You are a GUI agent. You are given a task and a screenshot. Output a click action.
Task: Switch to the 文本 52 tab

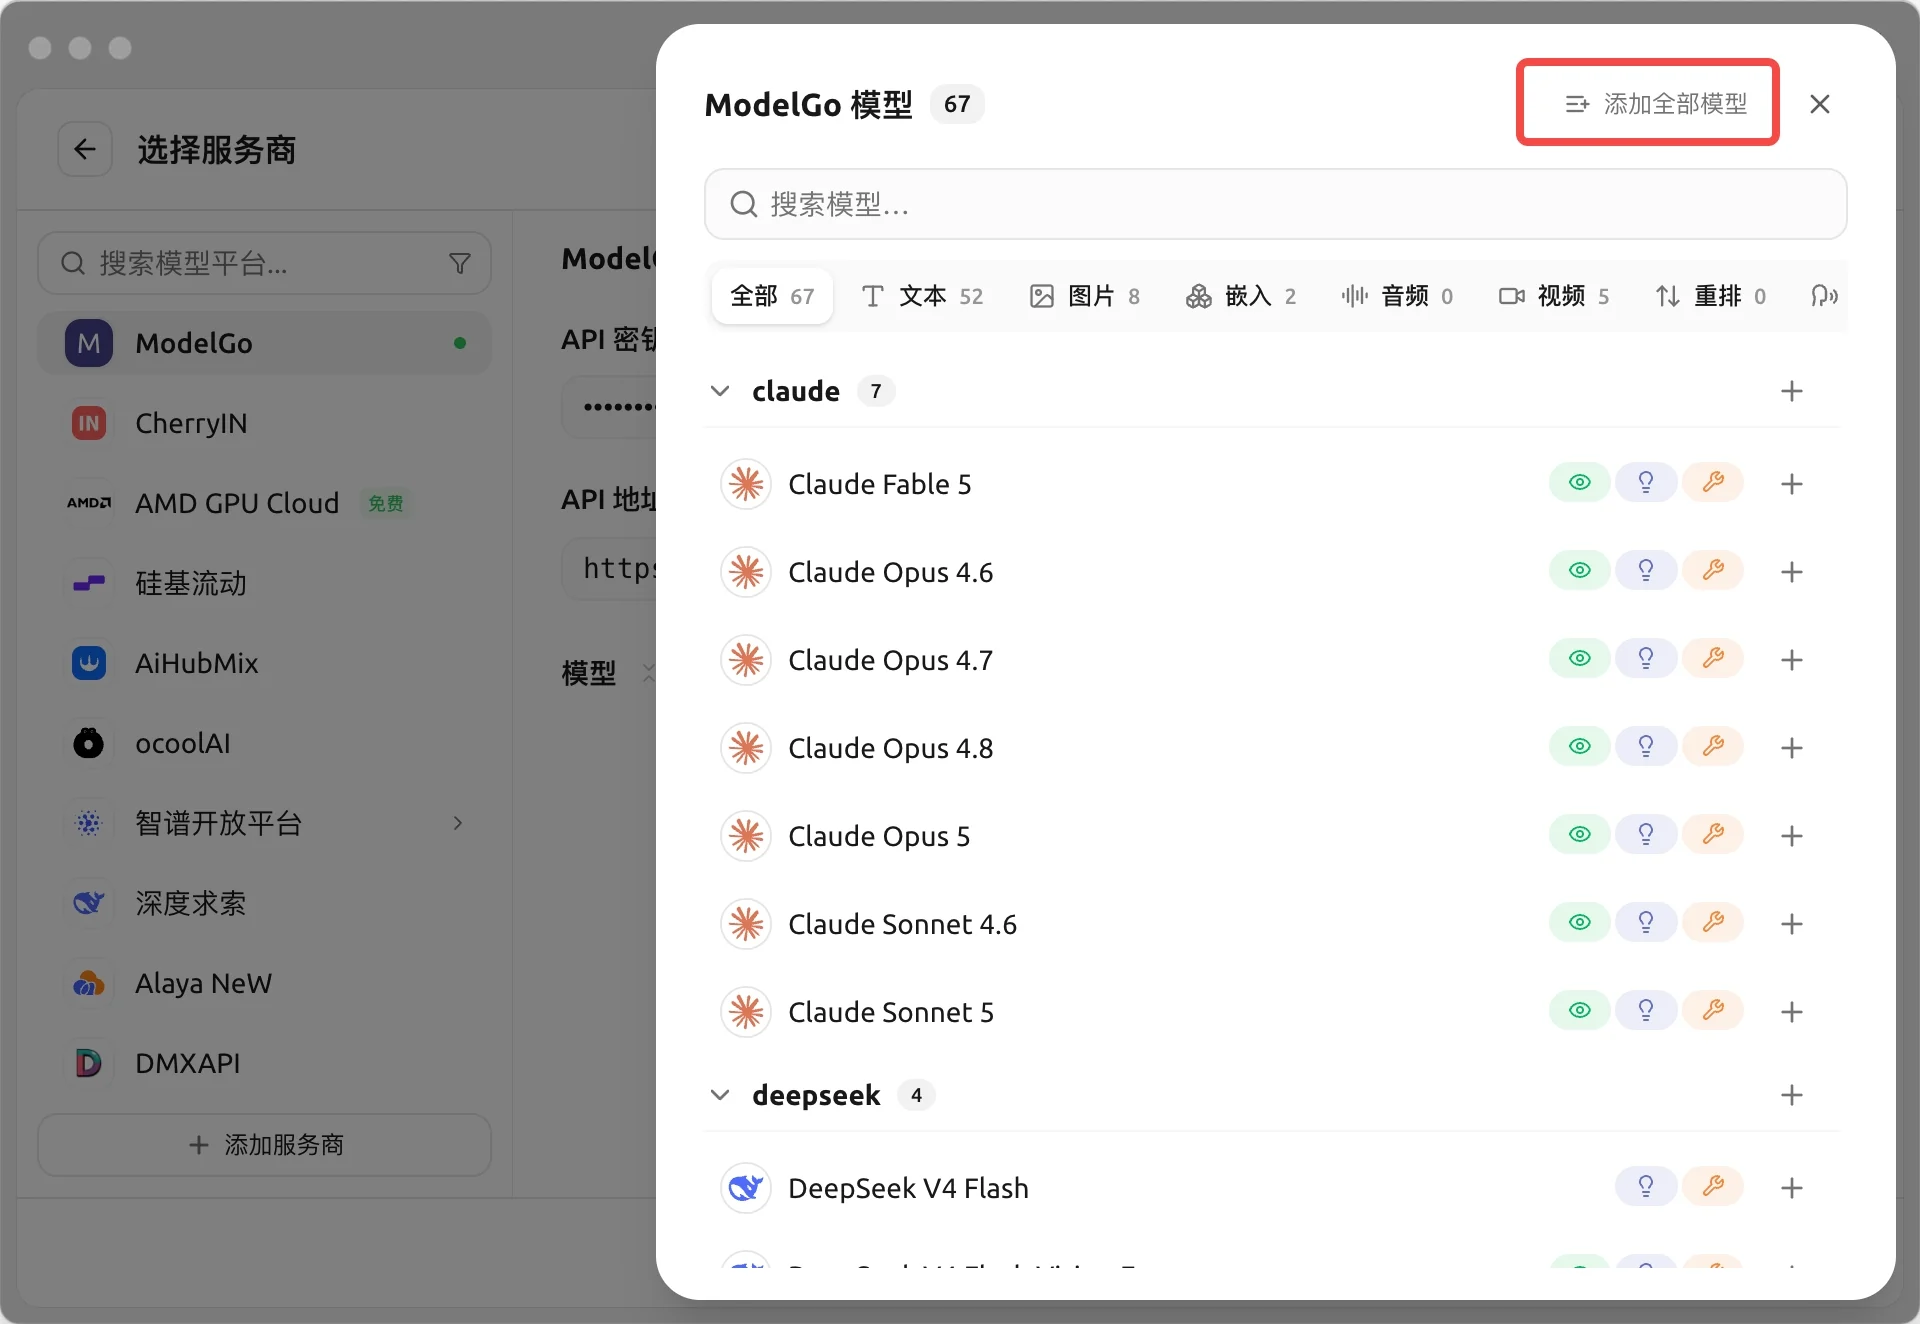923,296
